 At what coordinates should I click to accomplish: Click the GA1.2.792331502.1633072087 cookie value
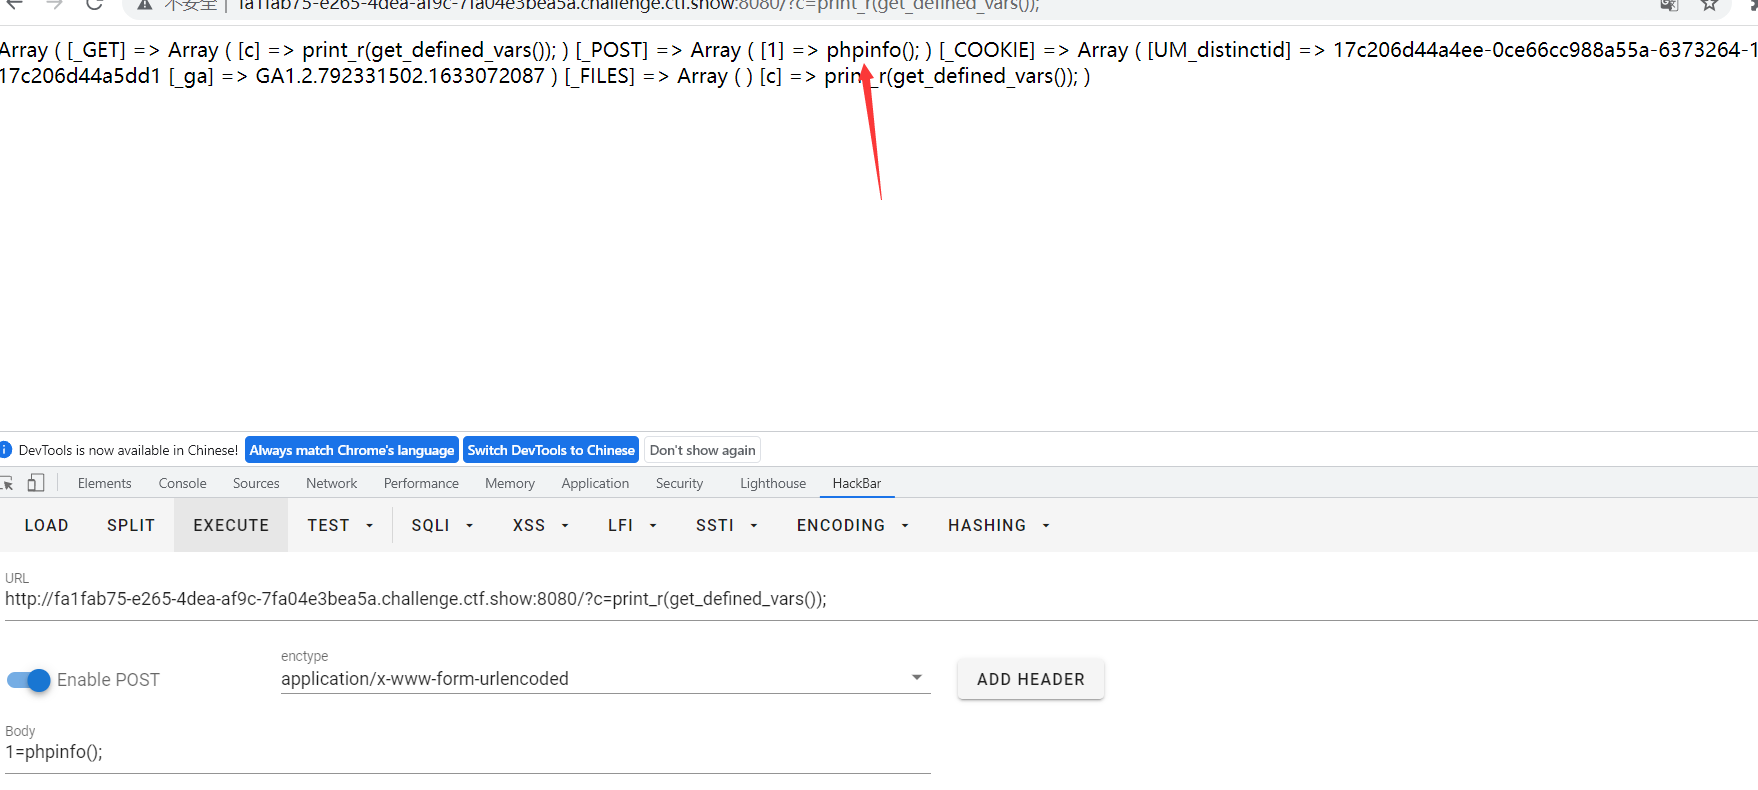pyautogui.click(x=400, y=76)
